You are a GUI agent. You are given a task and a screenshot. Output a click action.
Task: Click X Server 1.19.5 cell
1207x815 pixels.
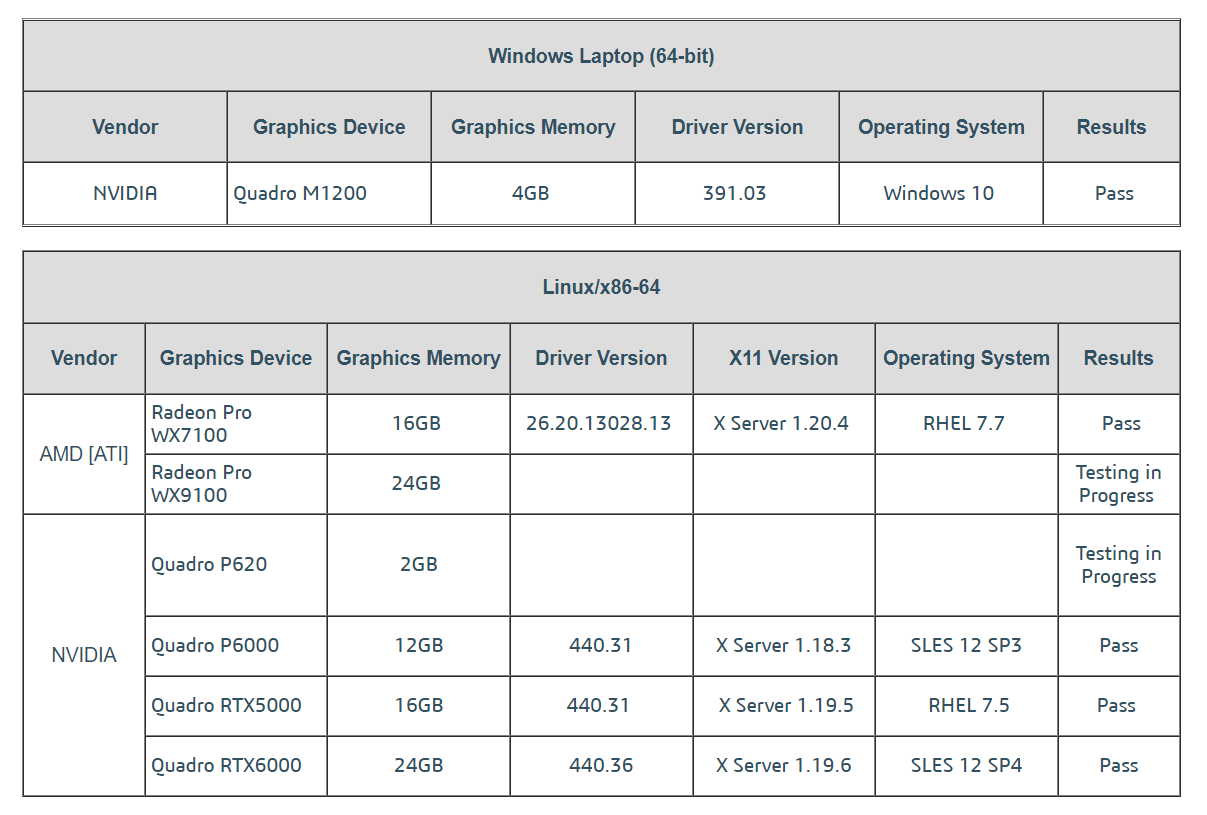[784, 706]
